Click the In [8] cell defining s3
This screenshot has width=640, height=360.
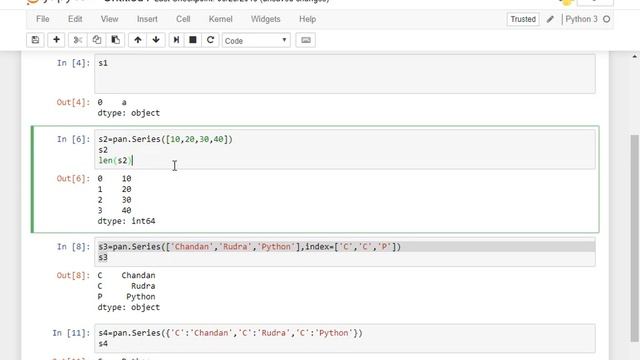[345, 252]
